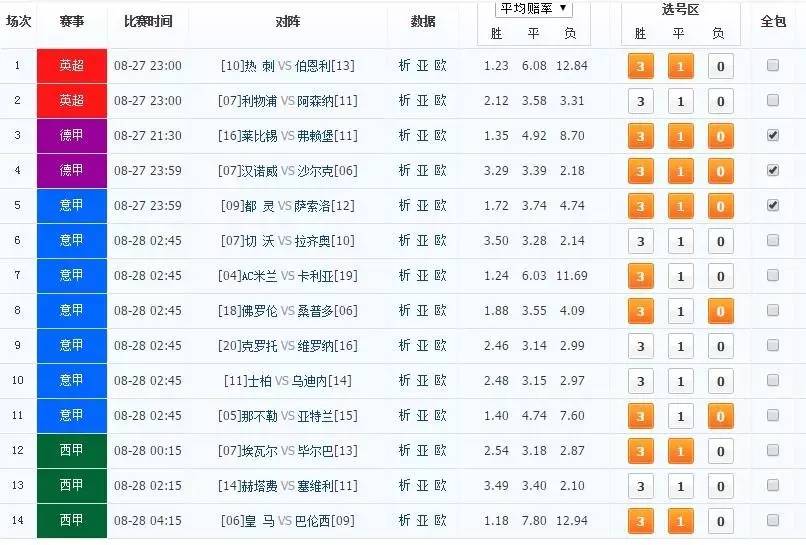Tick the 全包 checkbox for match 7
This screenshot has height=545, width=806.
point(773,275)
